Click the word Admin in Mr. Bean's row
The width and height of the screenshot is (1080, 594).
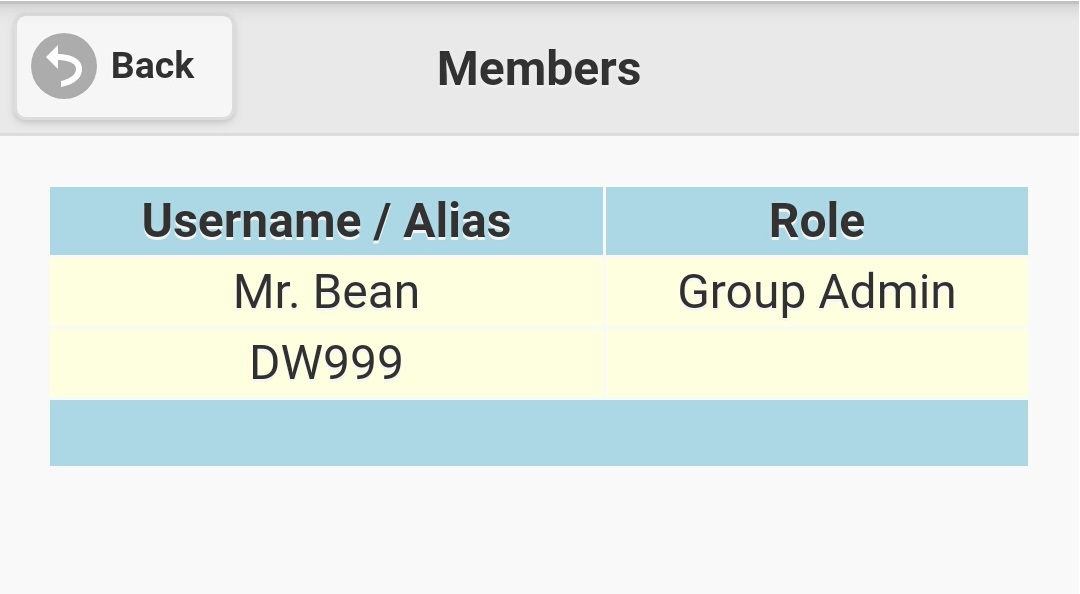(887, 292)
